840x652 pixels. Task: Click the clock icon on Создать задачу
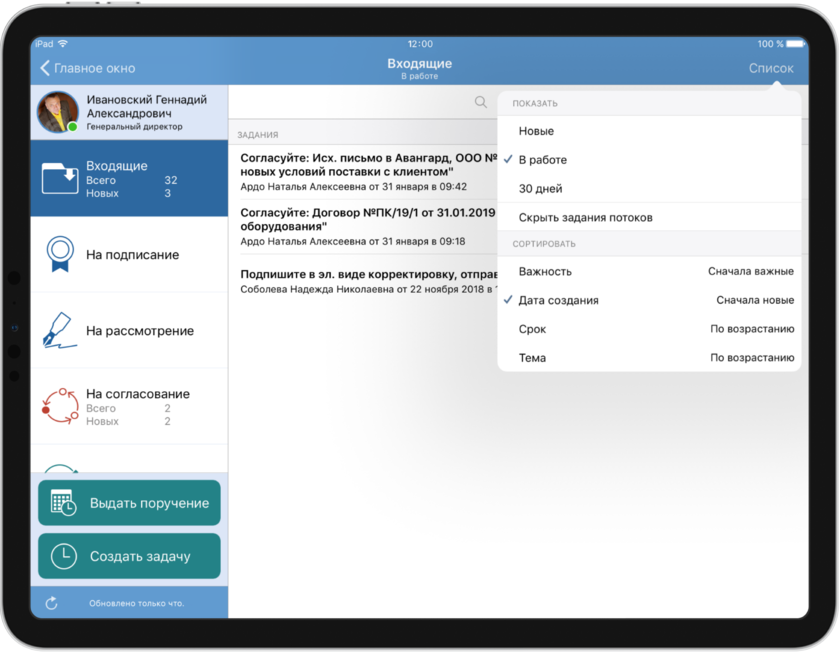(63, 556)
